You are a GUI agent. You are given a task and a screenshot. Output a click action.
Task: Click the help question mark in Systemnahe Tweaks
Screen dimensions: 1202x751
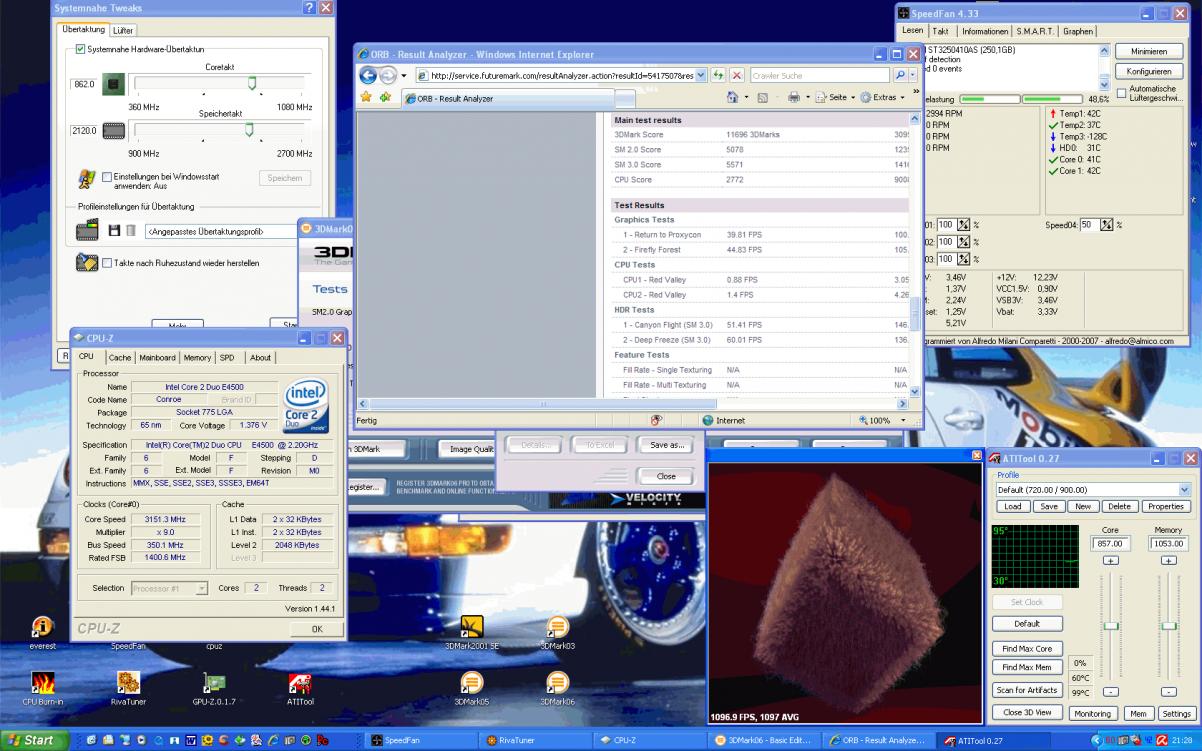click(308, 8)
